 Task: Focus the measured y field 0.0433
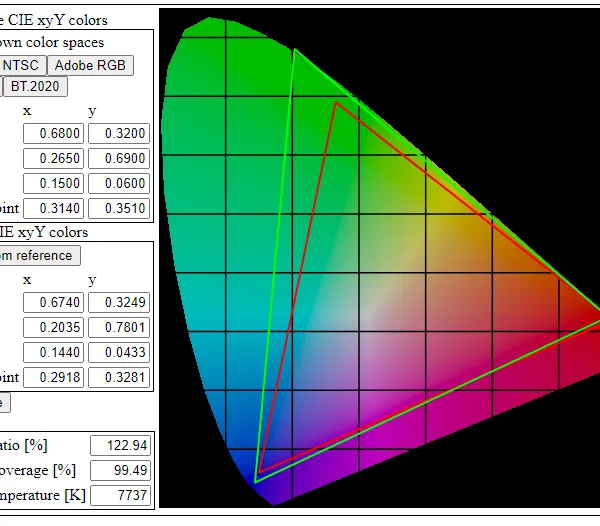119,352
